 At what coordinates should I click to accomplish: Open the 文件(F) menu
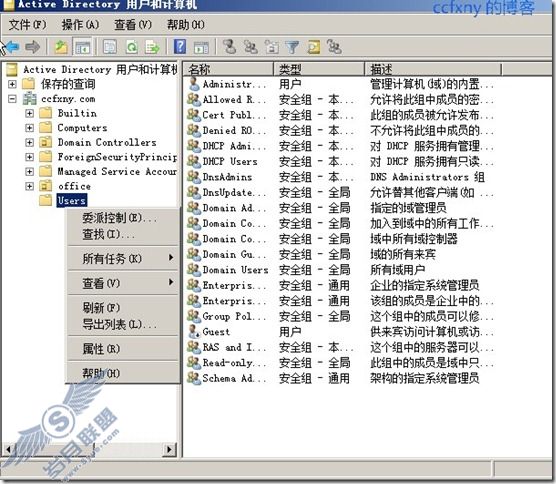coord(27,25)
